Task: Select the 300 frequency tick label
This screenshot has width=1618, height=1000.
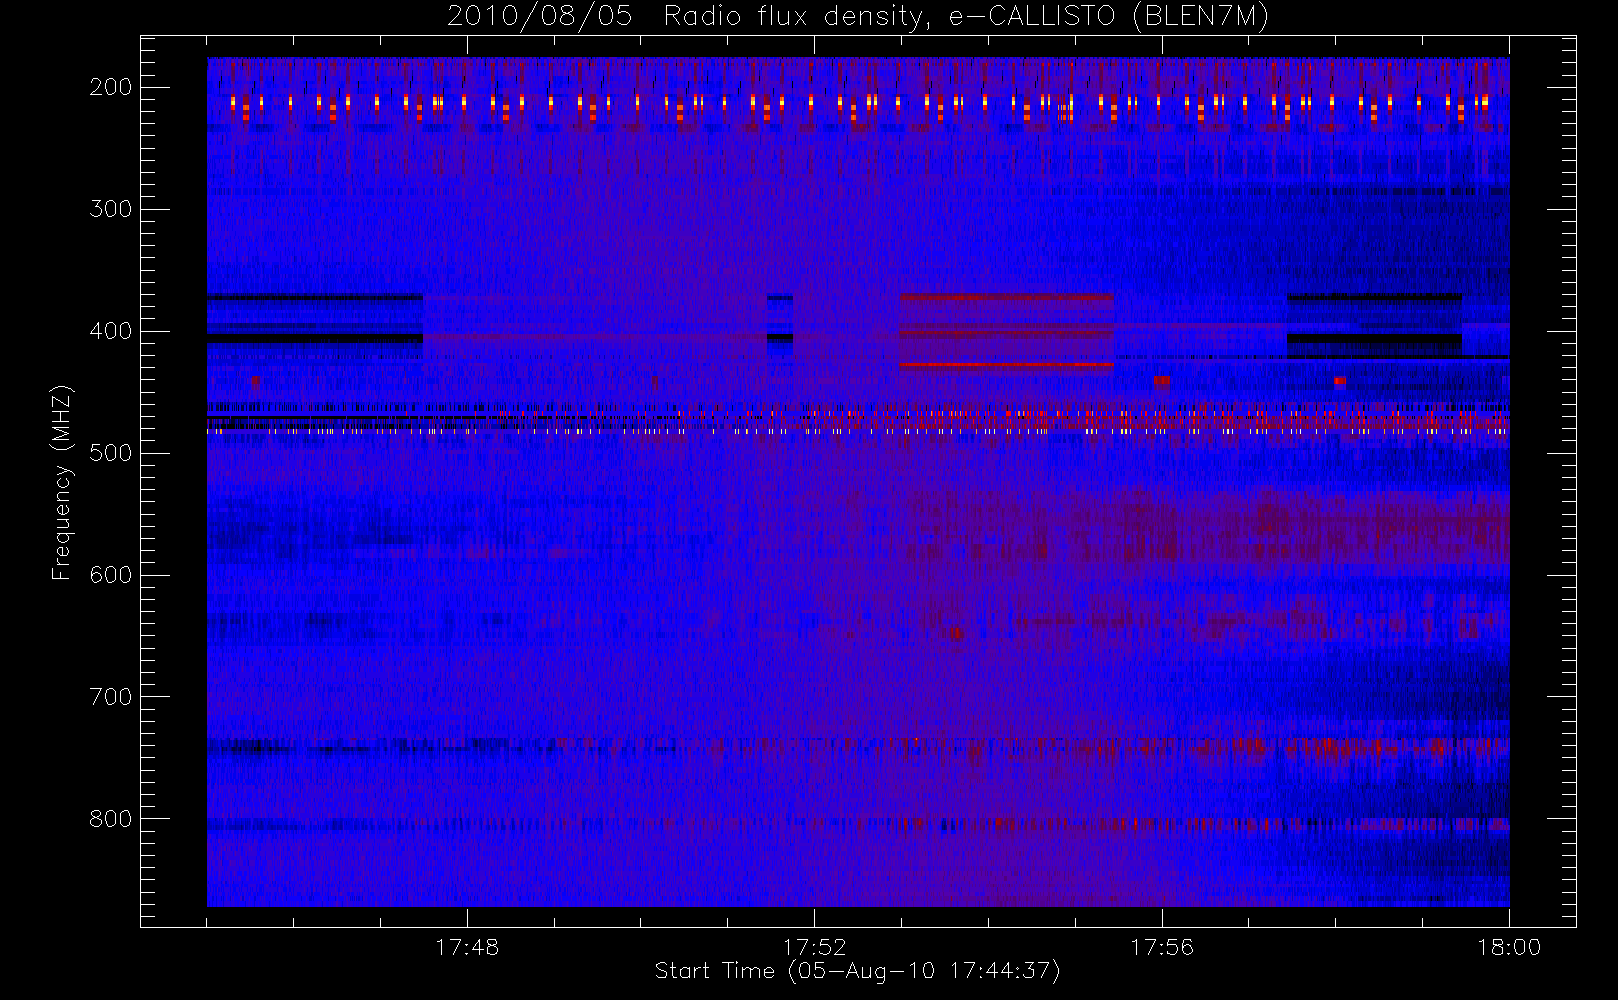Action: [111, 209]
